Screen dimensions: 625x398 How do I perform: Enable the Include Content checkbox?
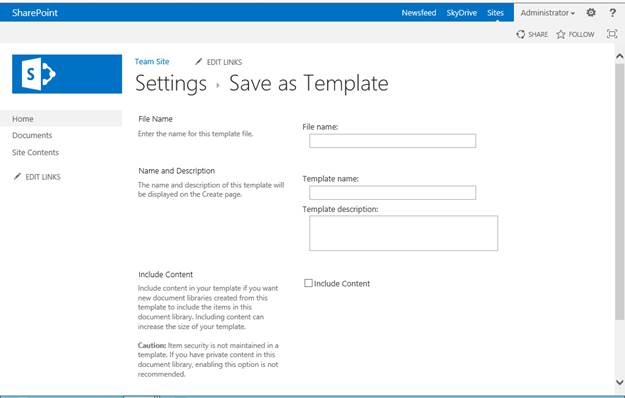coord(308,283)
